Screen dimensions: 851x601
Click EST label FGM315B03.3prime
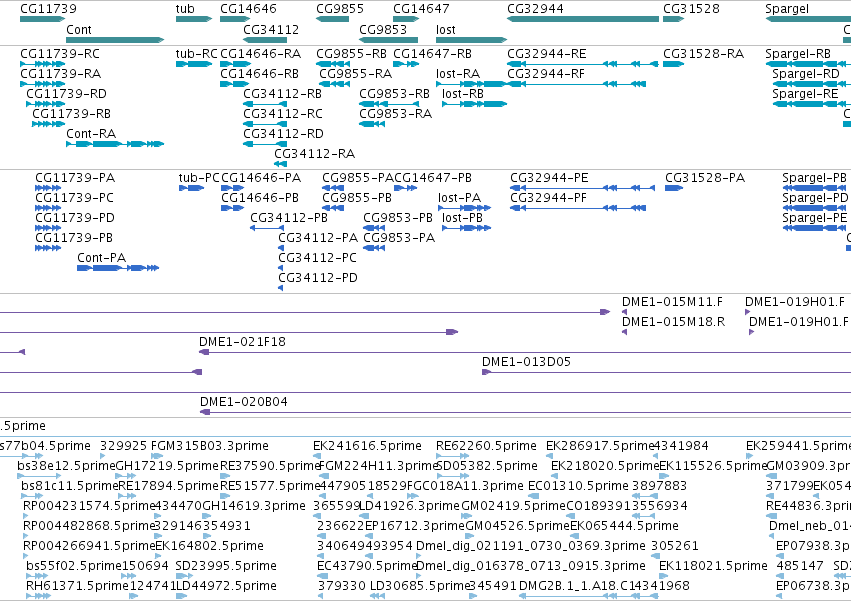pos(209,446)
